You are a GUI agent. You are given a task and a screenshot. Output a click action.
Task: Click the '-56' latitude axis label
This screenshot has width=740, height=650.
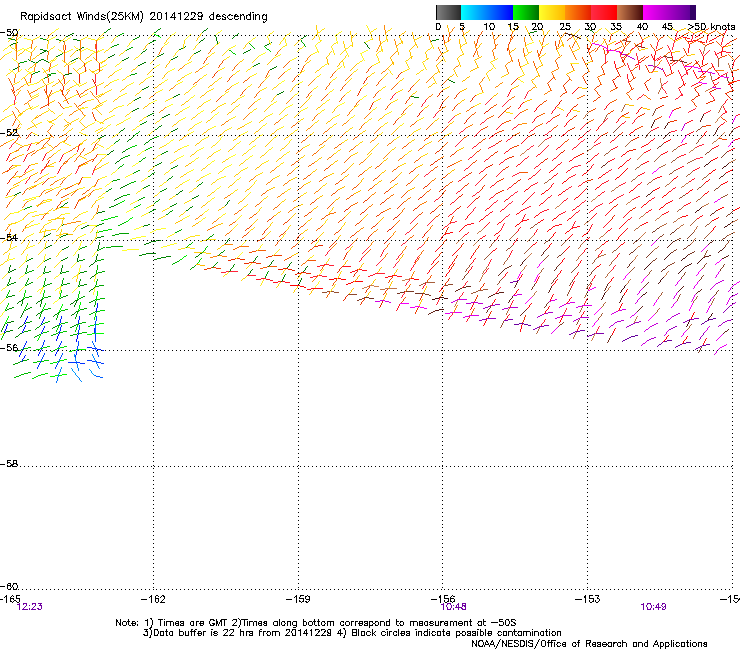pyautogui.click(x=9, y=347)
